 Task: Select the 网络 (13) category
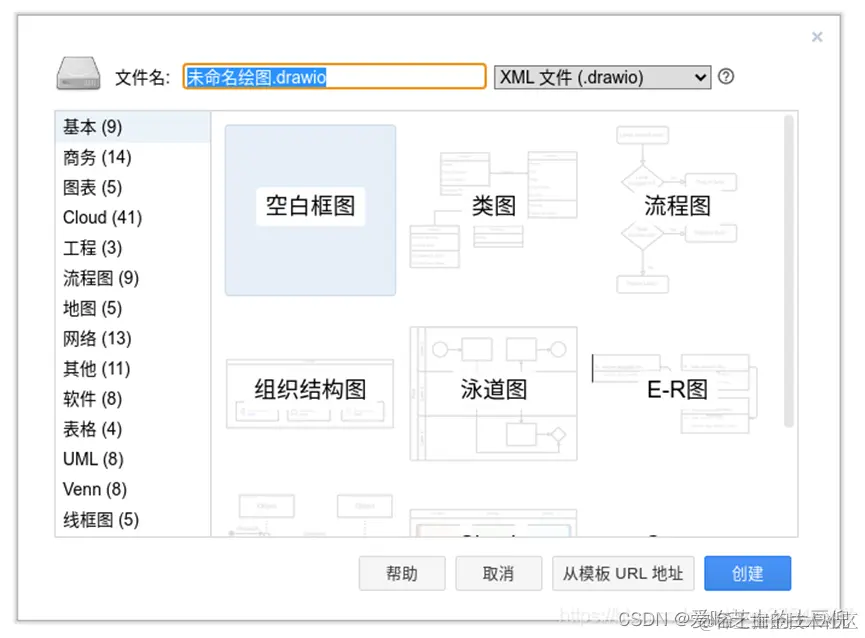coord(132,339)
